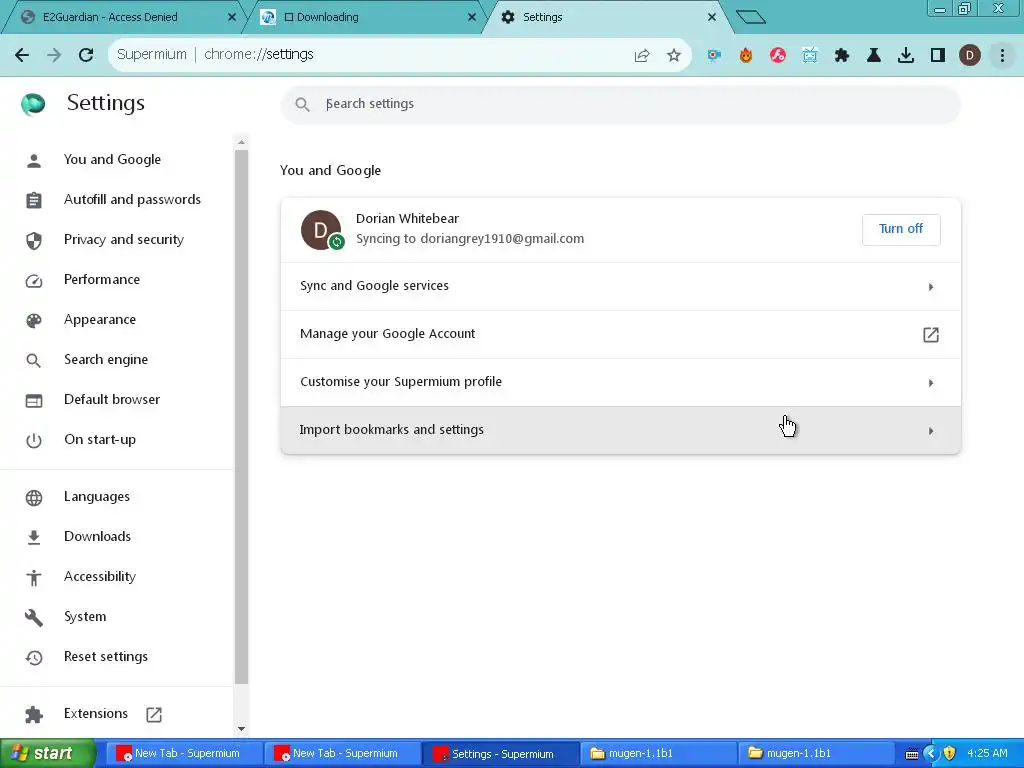The width and height of the screenshot is (1024, 768).
Task: Open the Windows start button
Action: [48, 754]
